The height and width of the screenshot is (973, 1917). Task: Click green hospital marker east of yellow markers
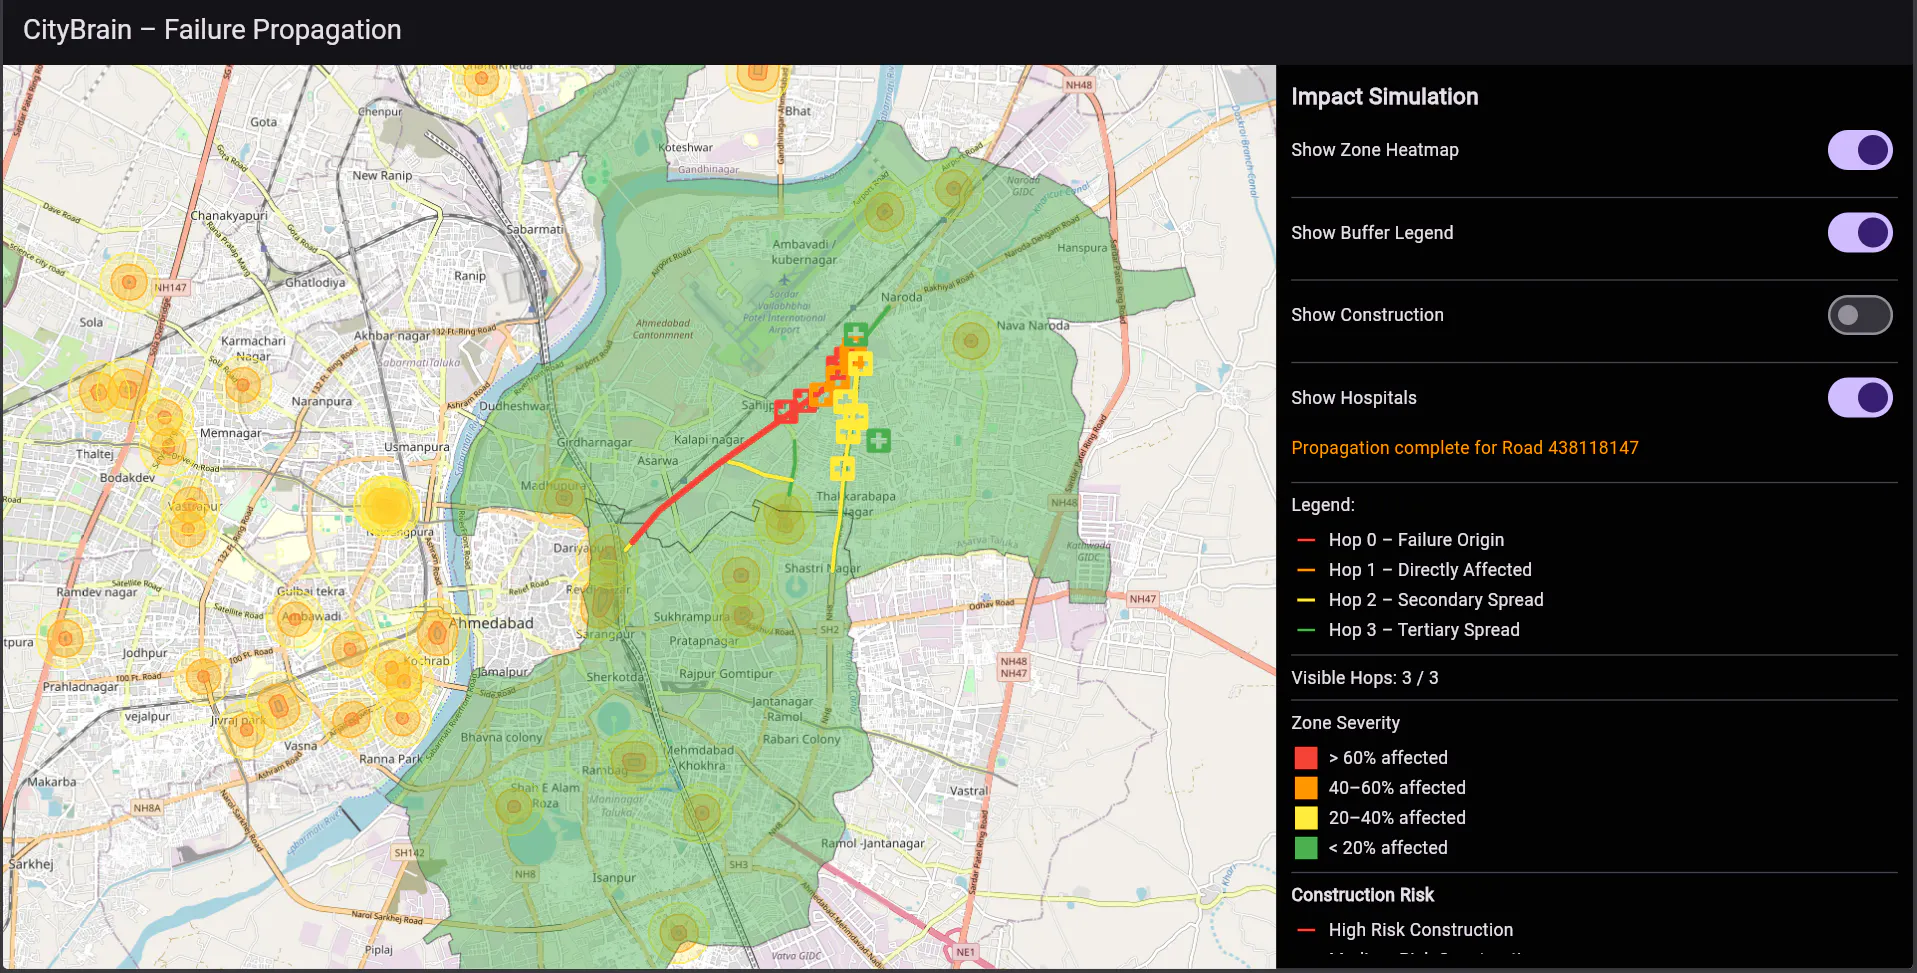[878, 440]
